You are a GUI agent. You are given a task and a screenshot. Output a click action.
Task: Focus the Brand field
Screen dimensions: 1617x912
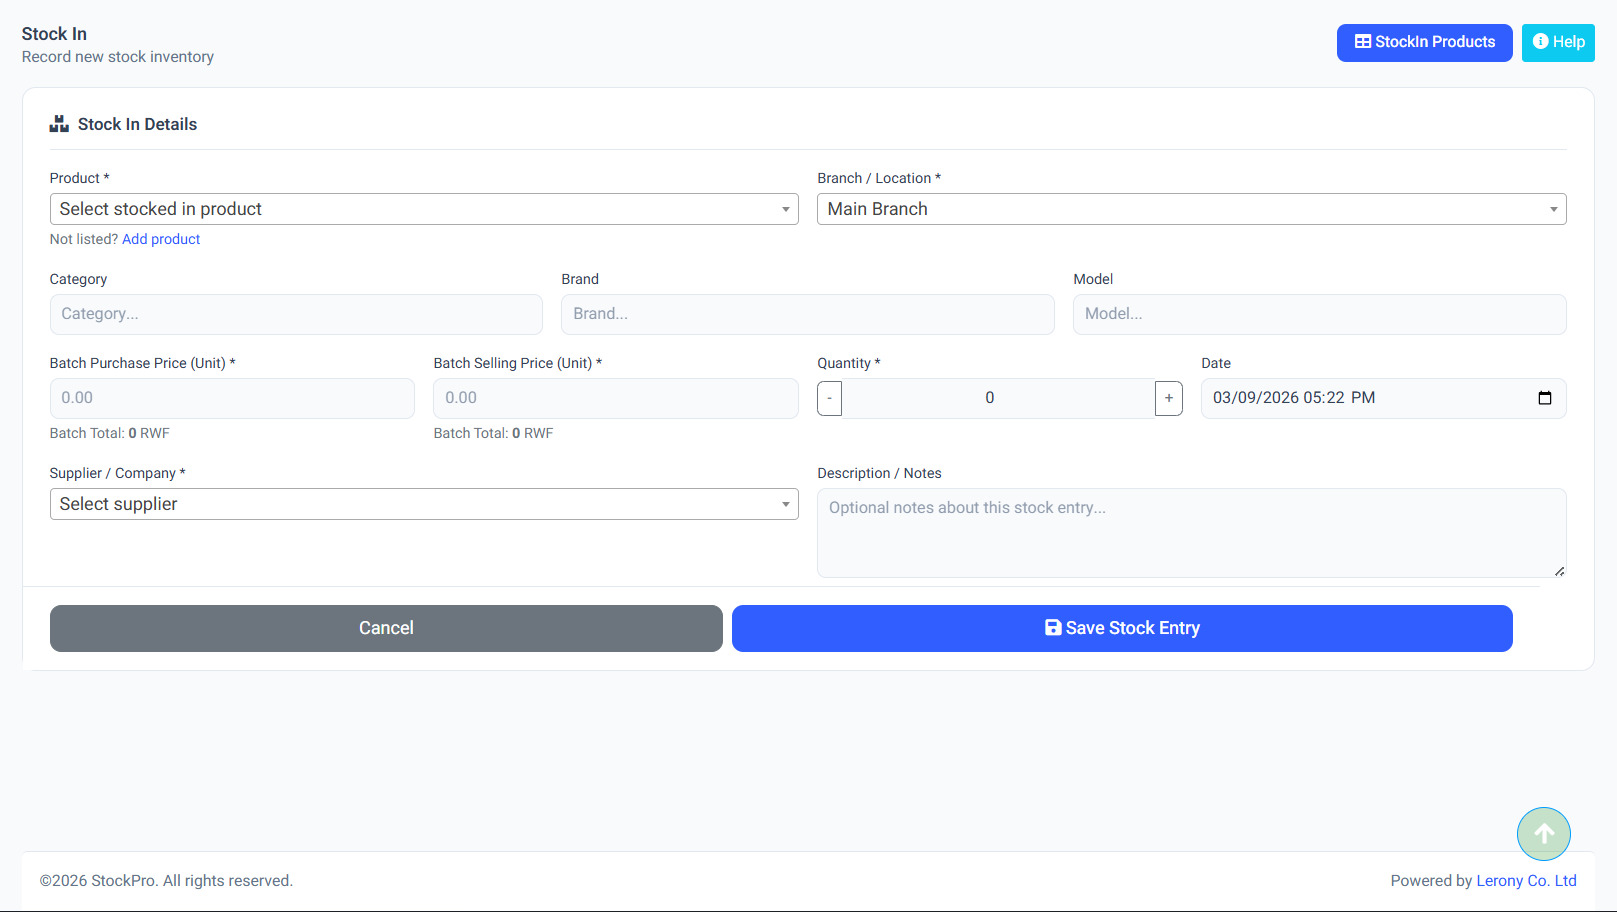807,314
